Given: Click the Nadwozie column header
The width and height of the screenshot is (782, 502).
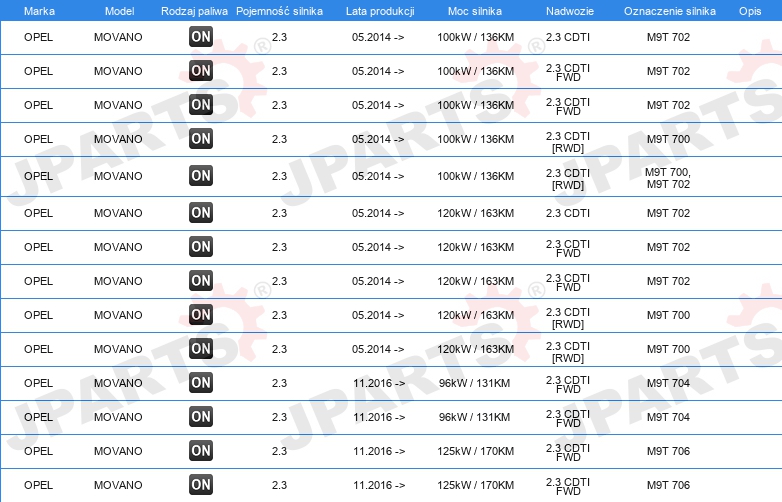Looking at the screenshot, I should [570, 11].
